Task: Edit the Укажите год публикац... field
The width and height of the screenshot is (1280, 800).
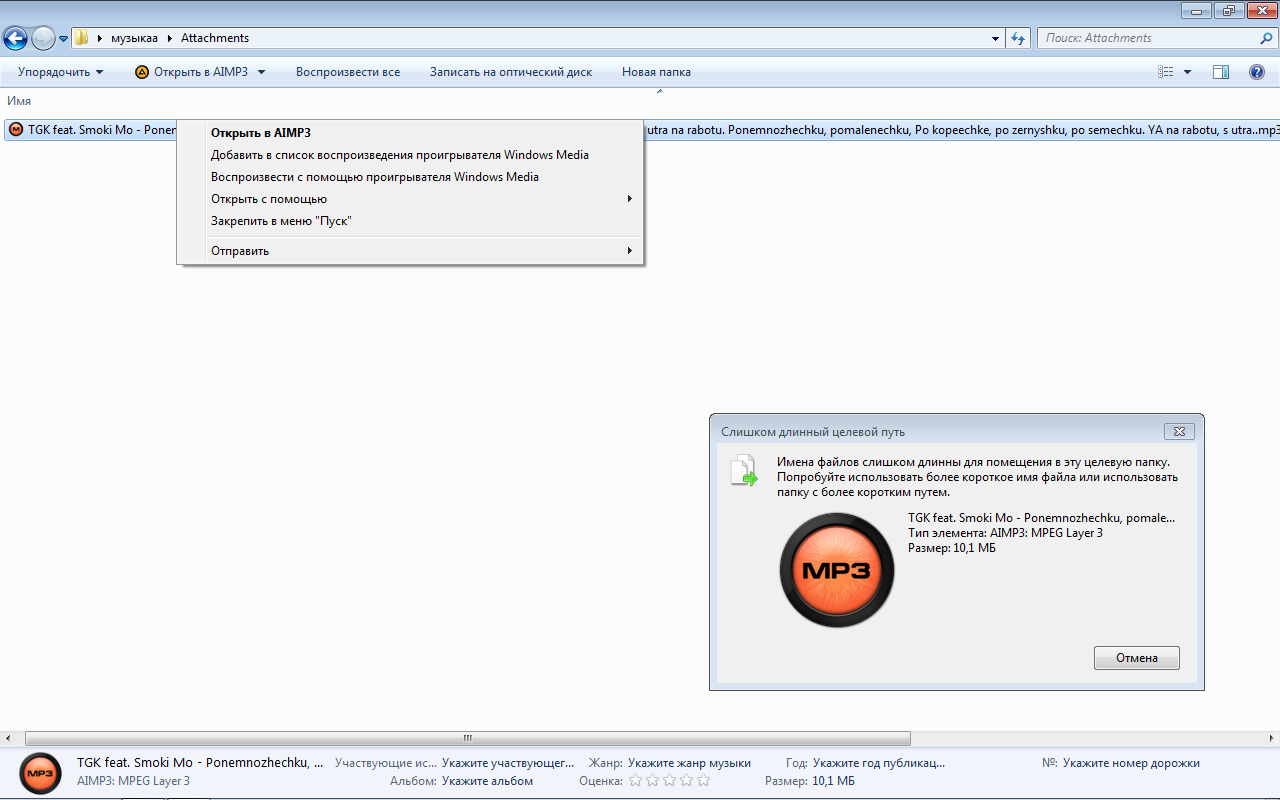Action: pyautogui.click(x=879, y=763)
